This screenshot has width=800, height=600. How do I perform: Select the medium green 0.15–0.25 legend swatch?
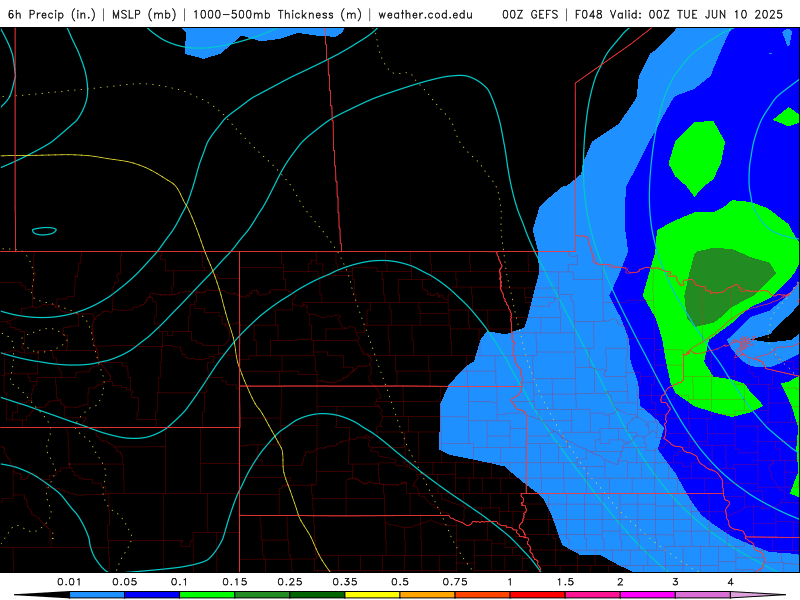tap(262, 595)
